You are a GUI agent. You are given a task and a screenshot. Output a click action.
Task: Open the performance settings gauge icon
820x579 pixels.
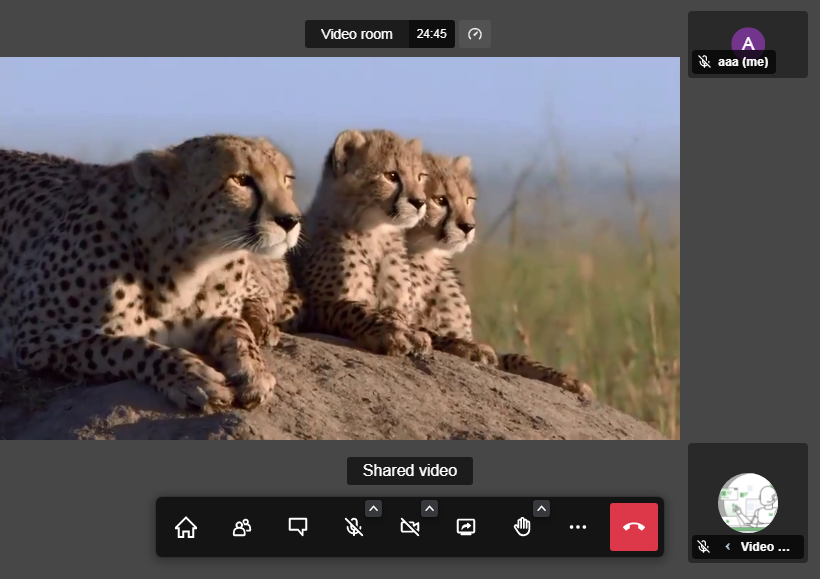click(x=475, y=34)
